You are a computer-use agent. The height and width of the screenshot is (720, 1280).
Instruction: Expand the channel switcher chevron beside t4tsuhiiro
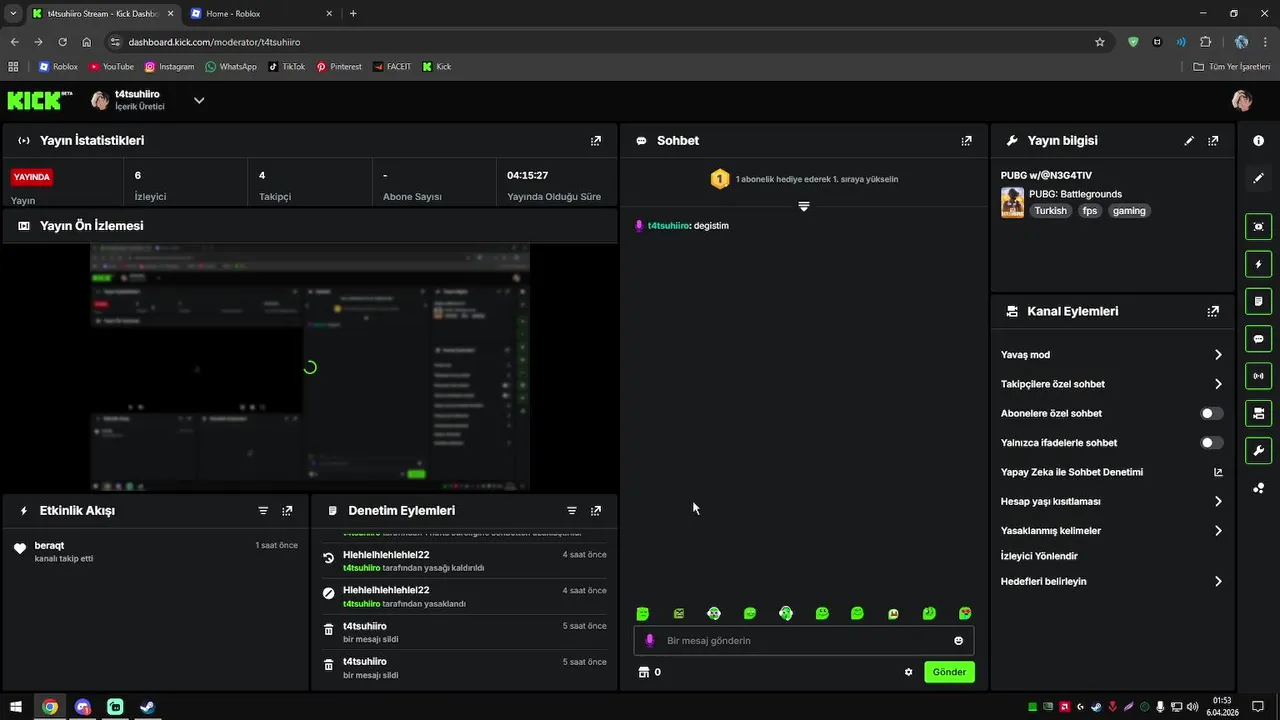pyautogui.click(x=199, y=100)
